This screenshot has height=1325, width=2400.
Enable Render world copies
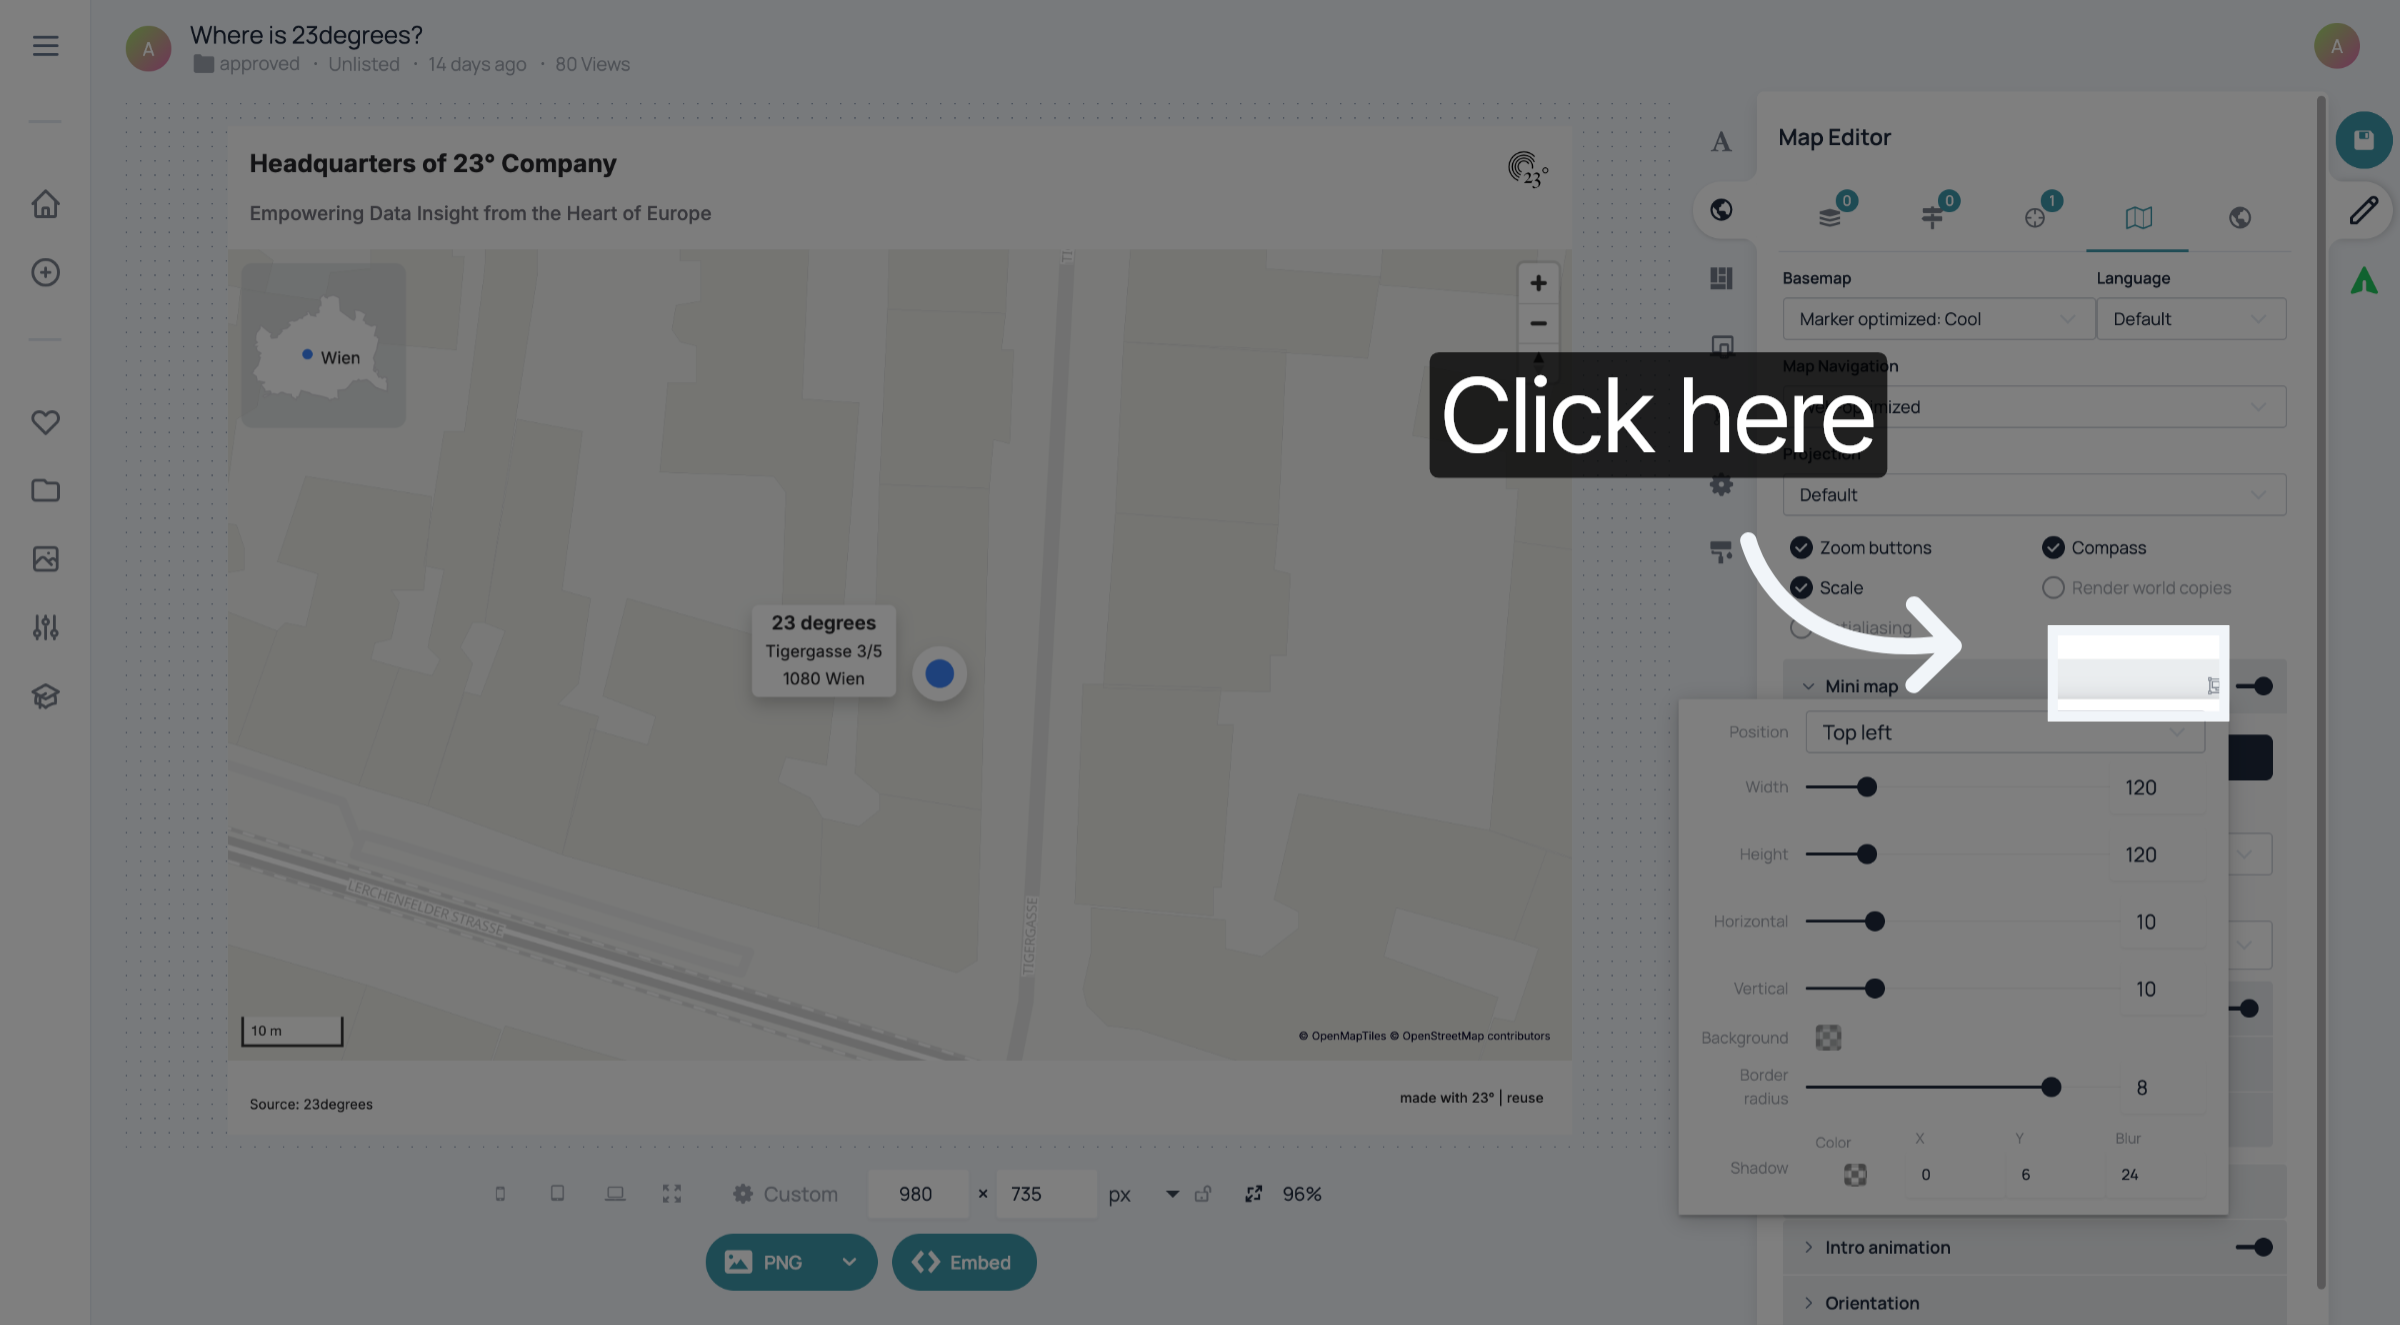[x=2053, y=588]
